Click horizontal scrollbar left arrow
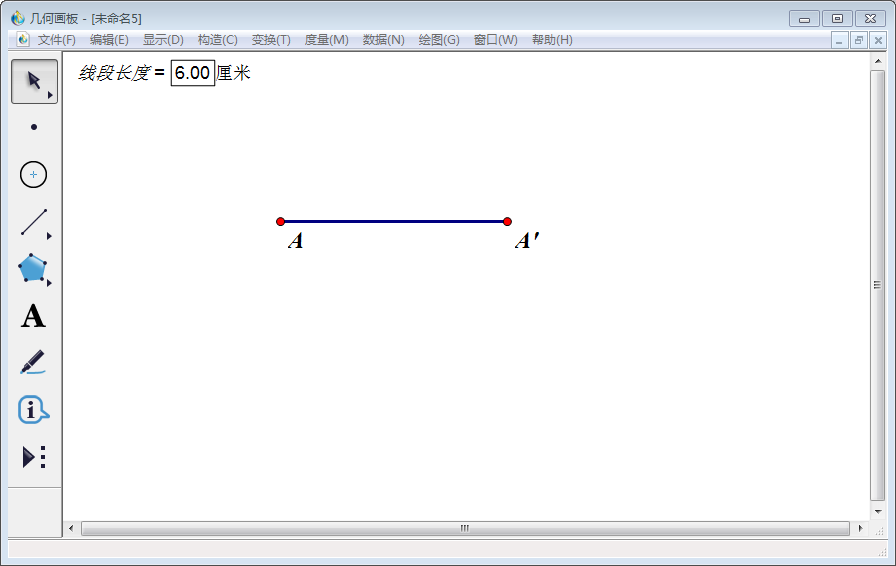The width and height of the screenshot is (896, 566). click(x=71, y=528)
